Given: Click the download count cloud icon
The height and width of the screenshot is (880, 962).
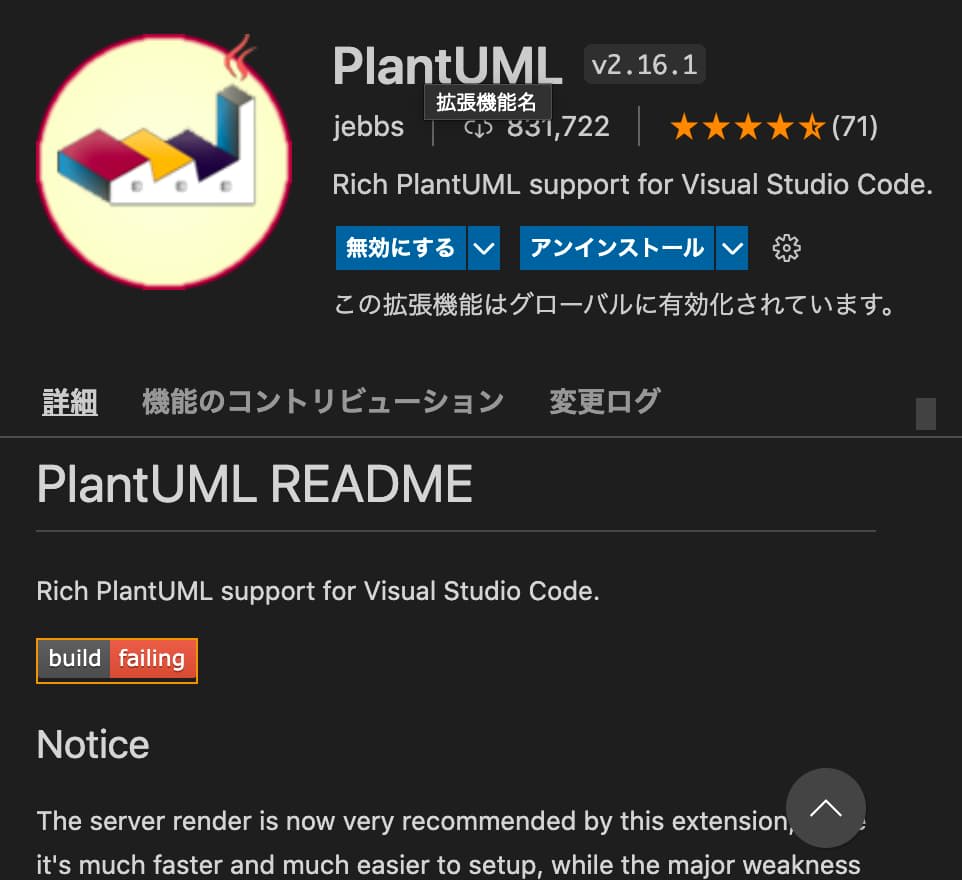Looking at the screenshot, I should click(478, 128).
